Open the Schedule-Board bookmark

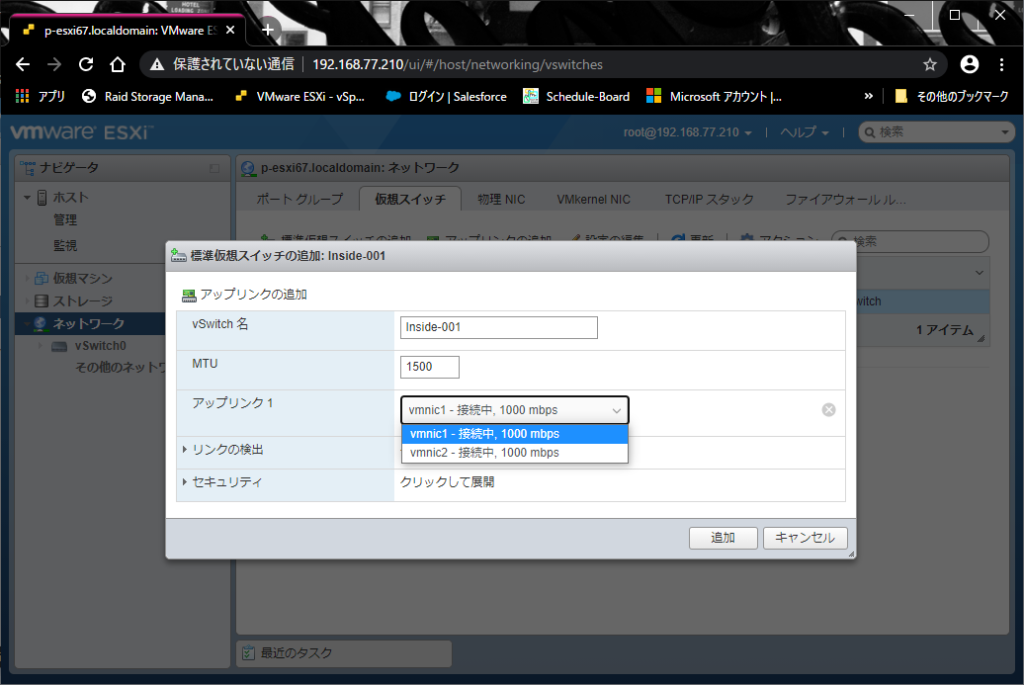[577, 97]
